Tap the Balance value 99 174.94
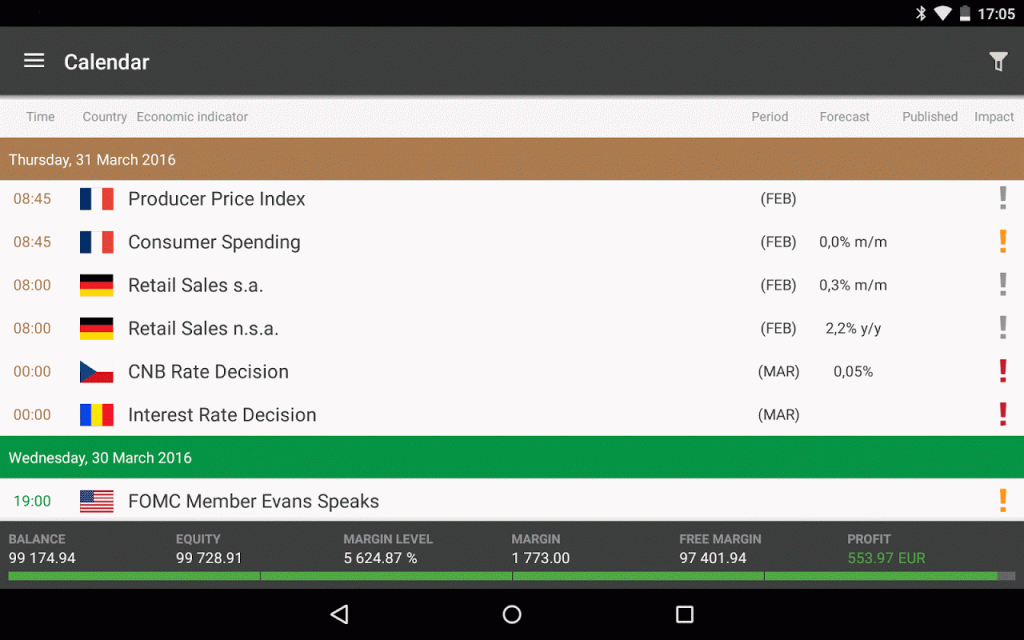1024x640 pixels. (42, 558)
